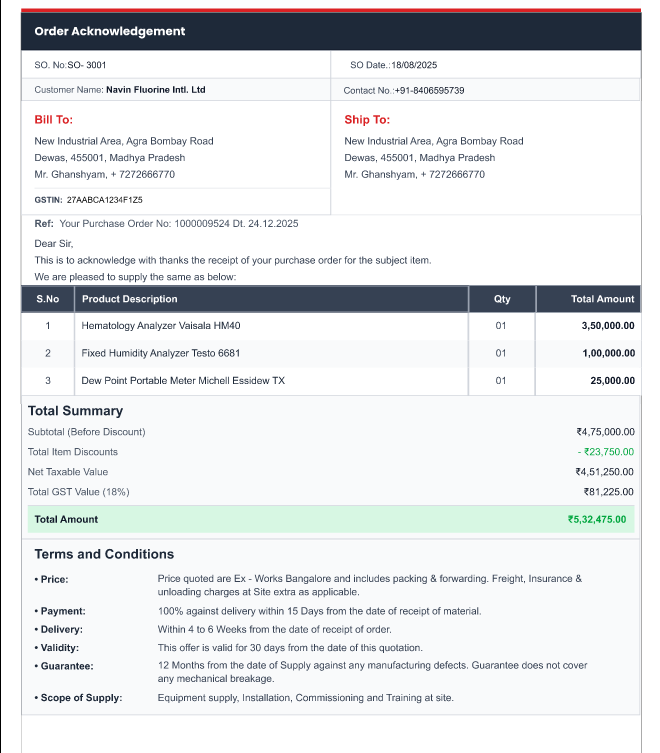This screenshot has height=753, width=660.
Task: Click the 3,50,000.00 amount in row one
Action: [608, 326]
